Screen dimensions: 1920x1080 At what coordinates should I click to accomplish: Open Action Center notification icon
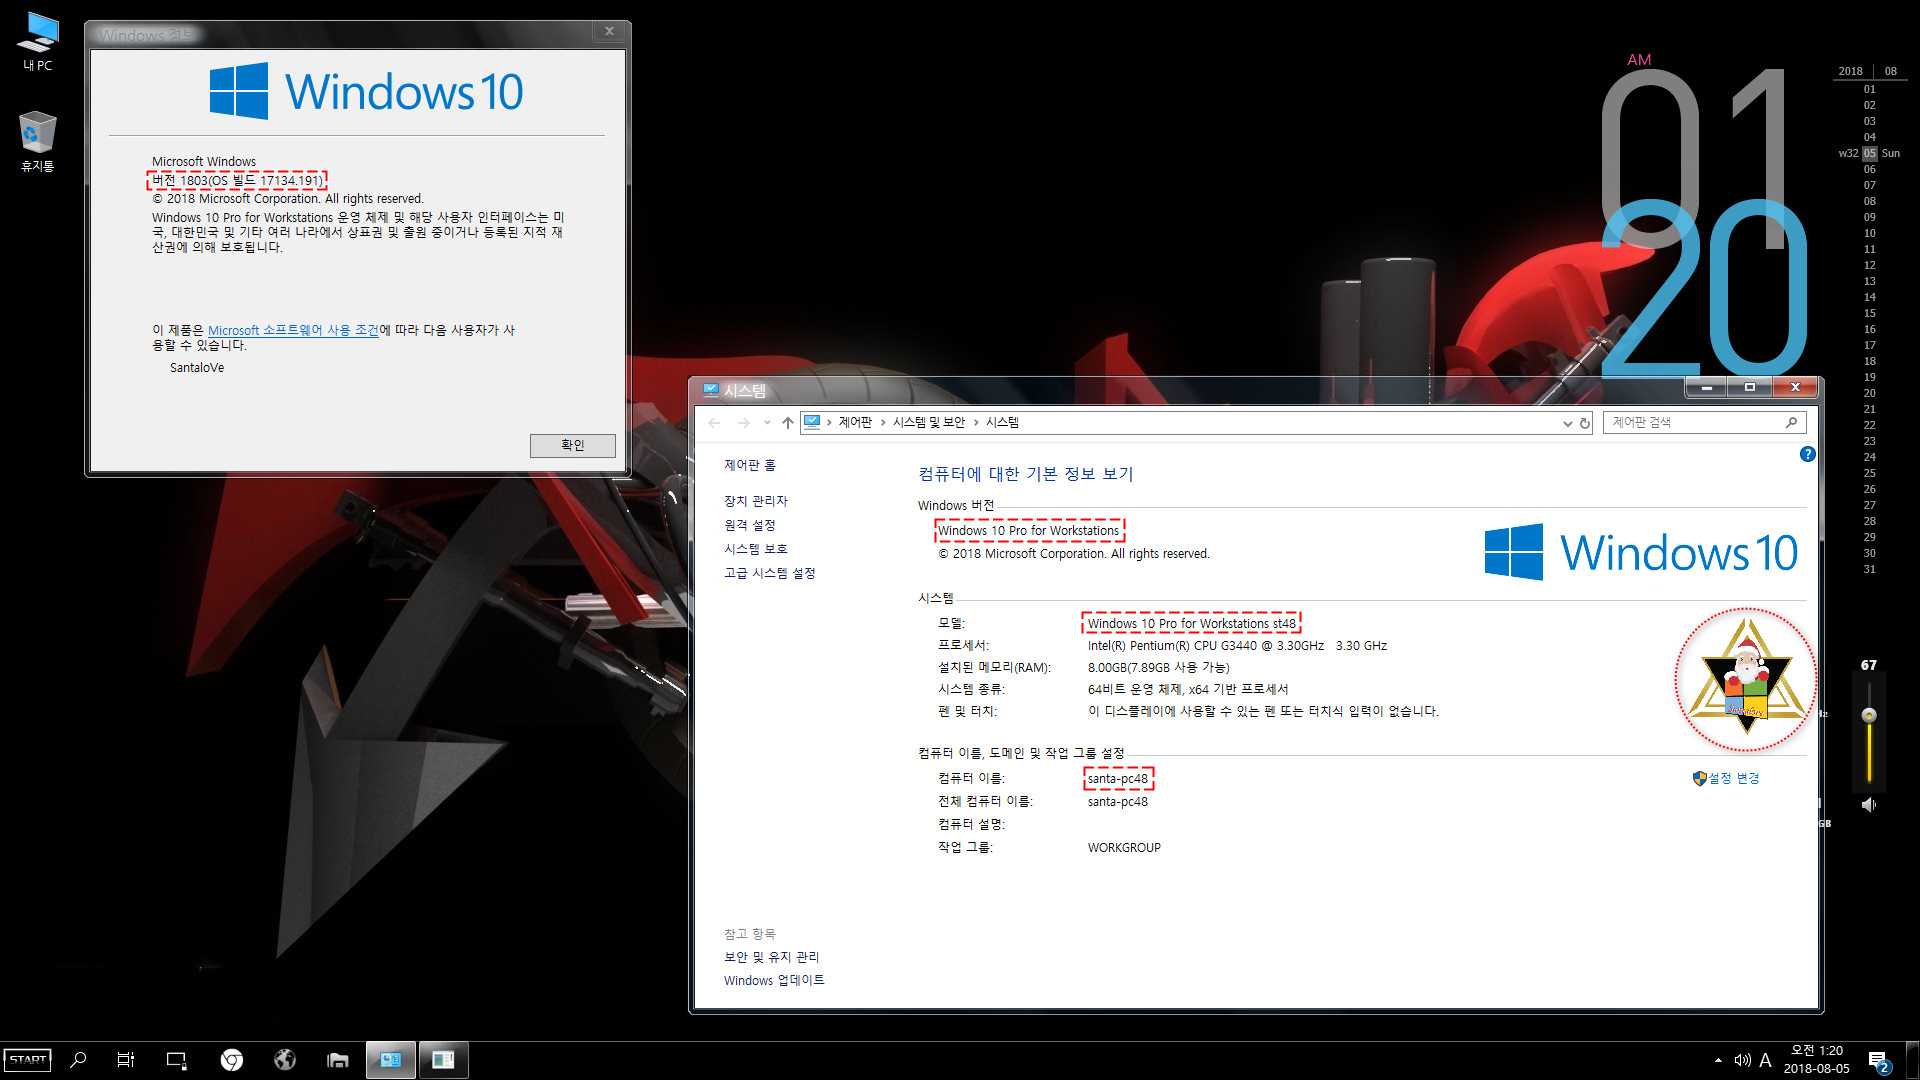point(1878,1061)
